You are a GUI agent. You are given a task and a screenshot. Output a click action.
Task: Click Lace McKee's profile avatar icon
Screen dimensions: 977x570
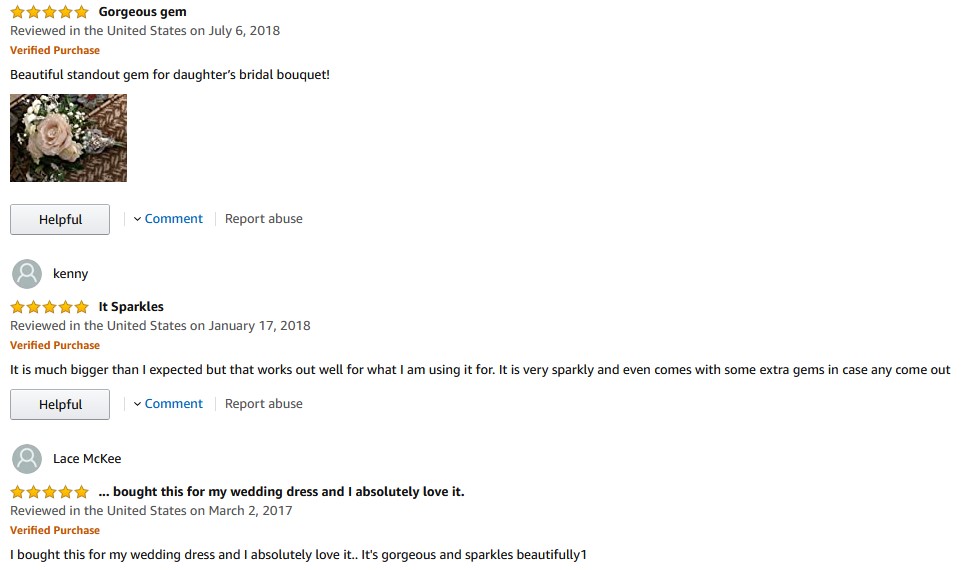[x=27, y=459]
